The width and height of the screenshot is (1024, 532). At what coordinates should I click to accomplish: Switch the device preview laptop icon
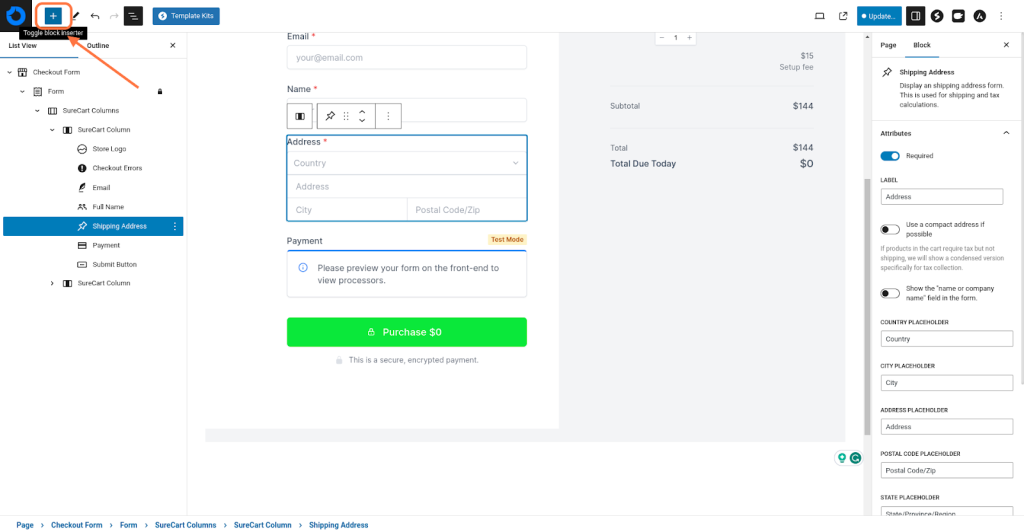click(x=820, y=16)
